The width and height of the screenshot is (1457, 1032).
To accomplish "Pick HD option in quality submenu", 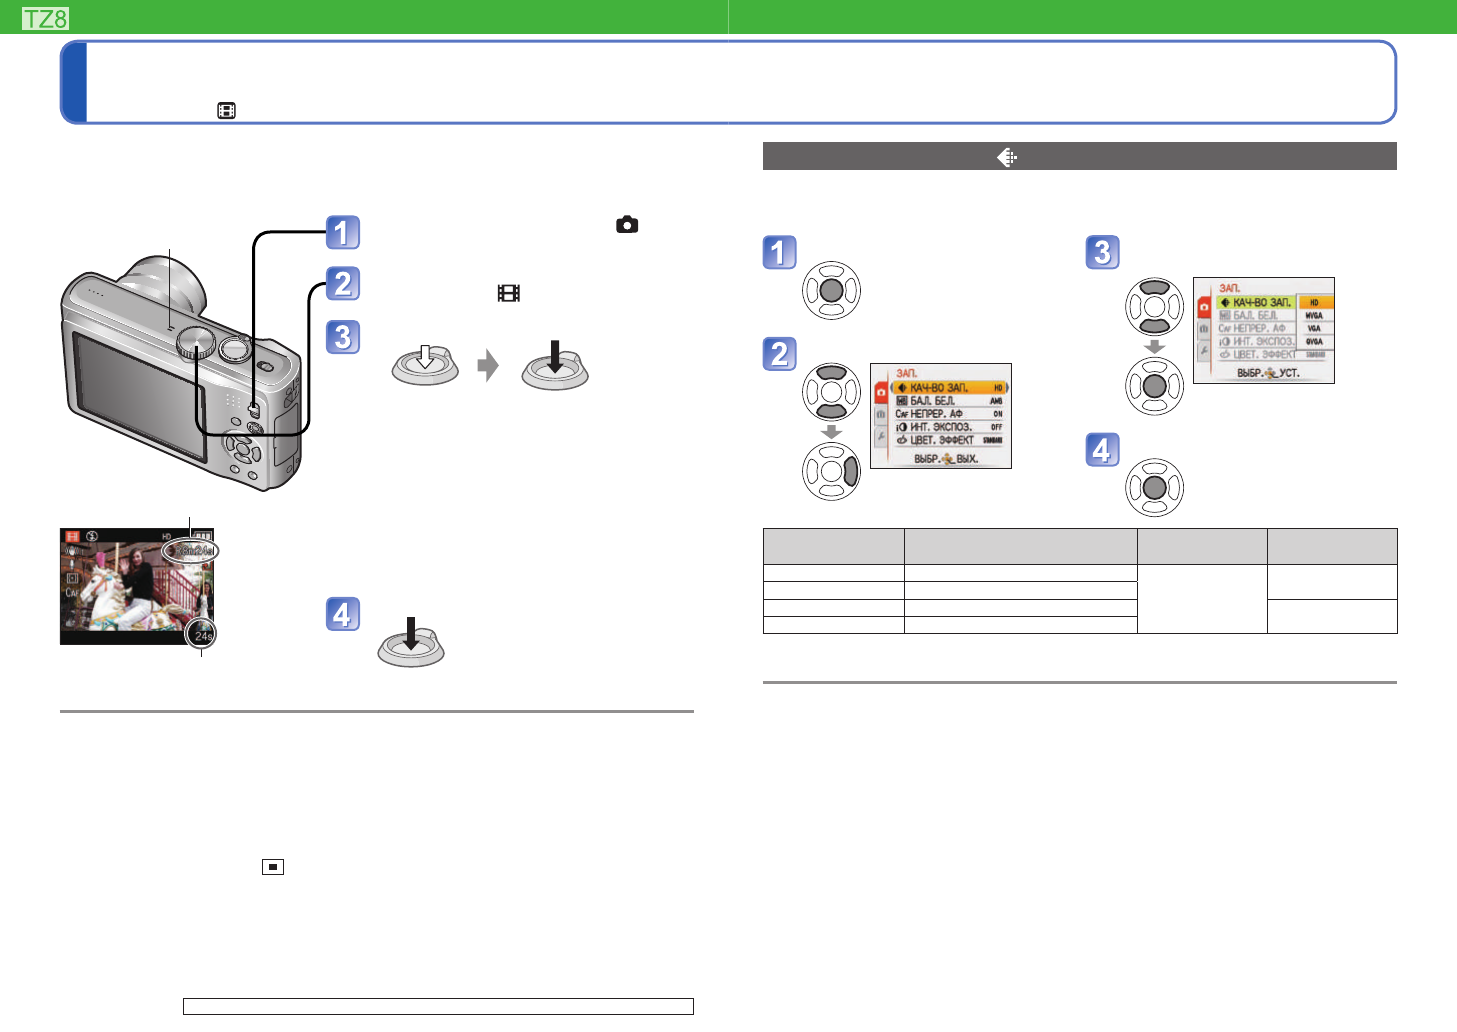I will pos(1314,302).
